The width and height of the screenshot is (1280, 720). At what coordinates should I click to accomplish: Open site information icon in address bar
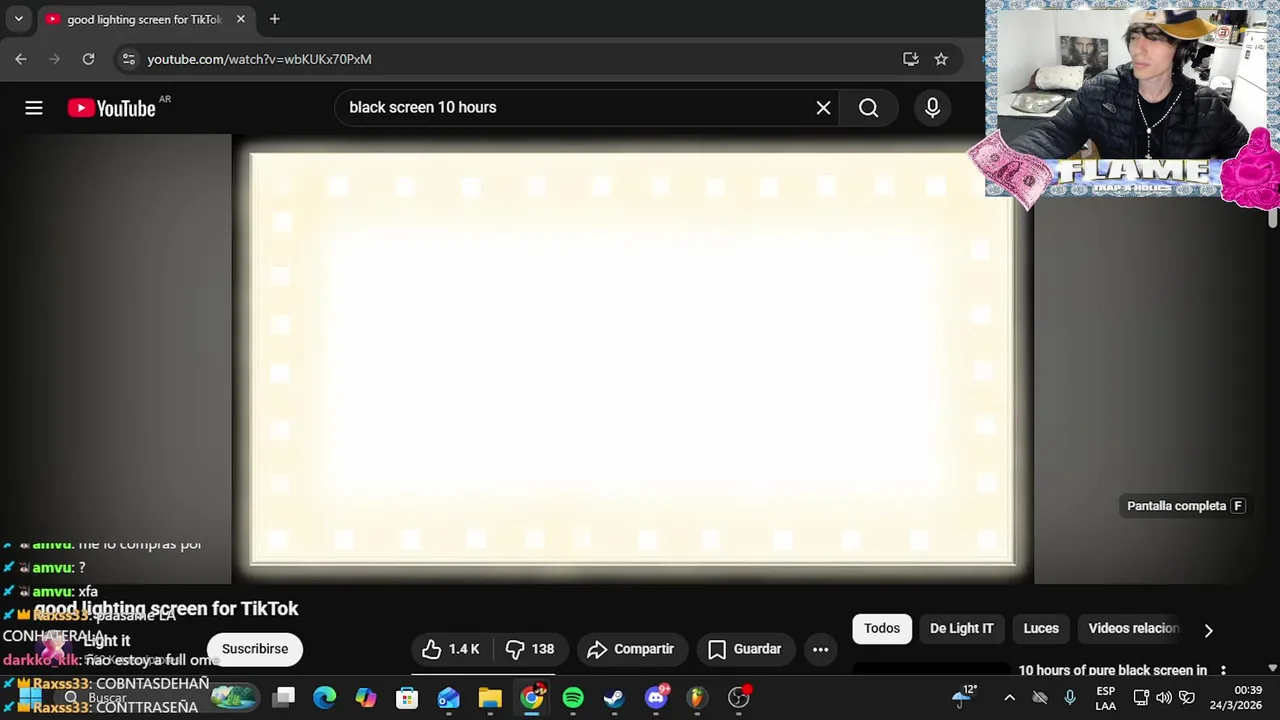tap(128, 59)
